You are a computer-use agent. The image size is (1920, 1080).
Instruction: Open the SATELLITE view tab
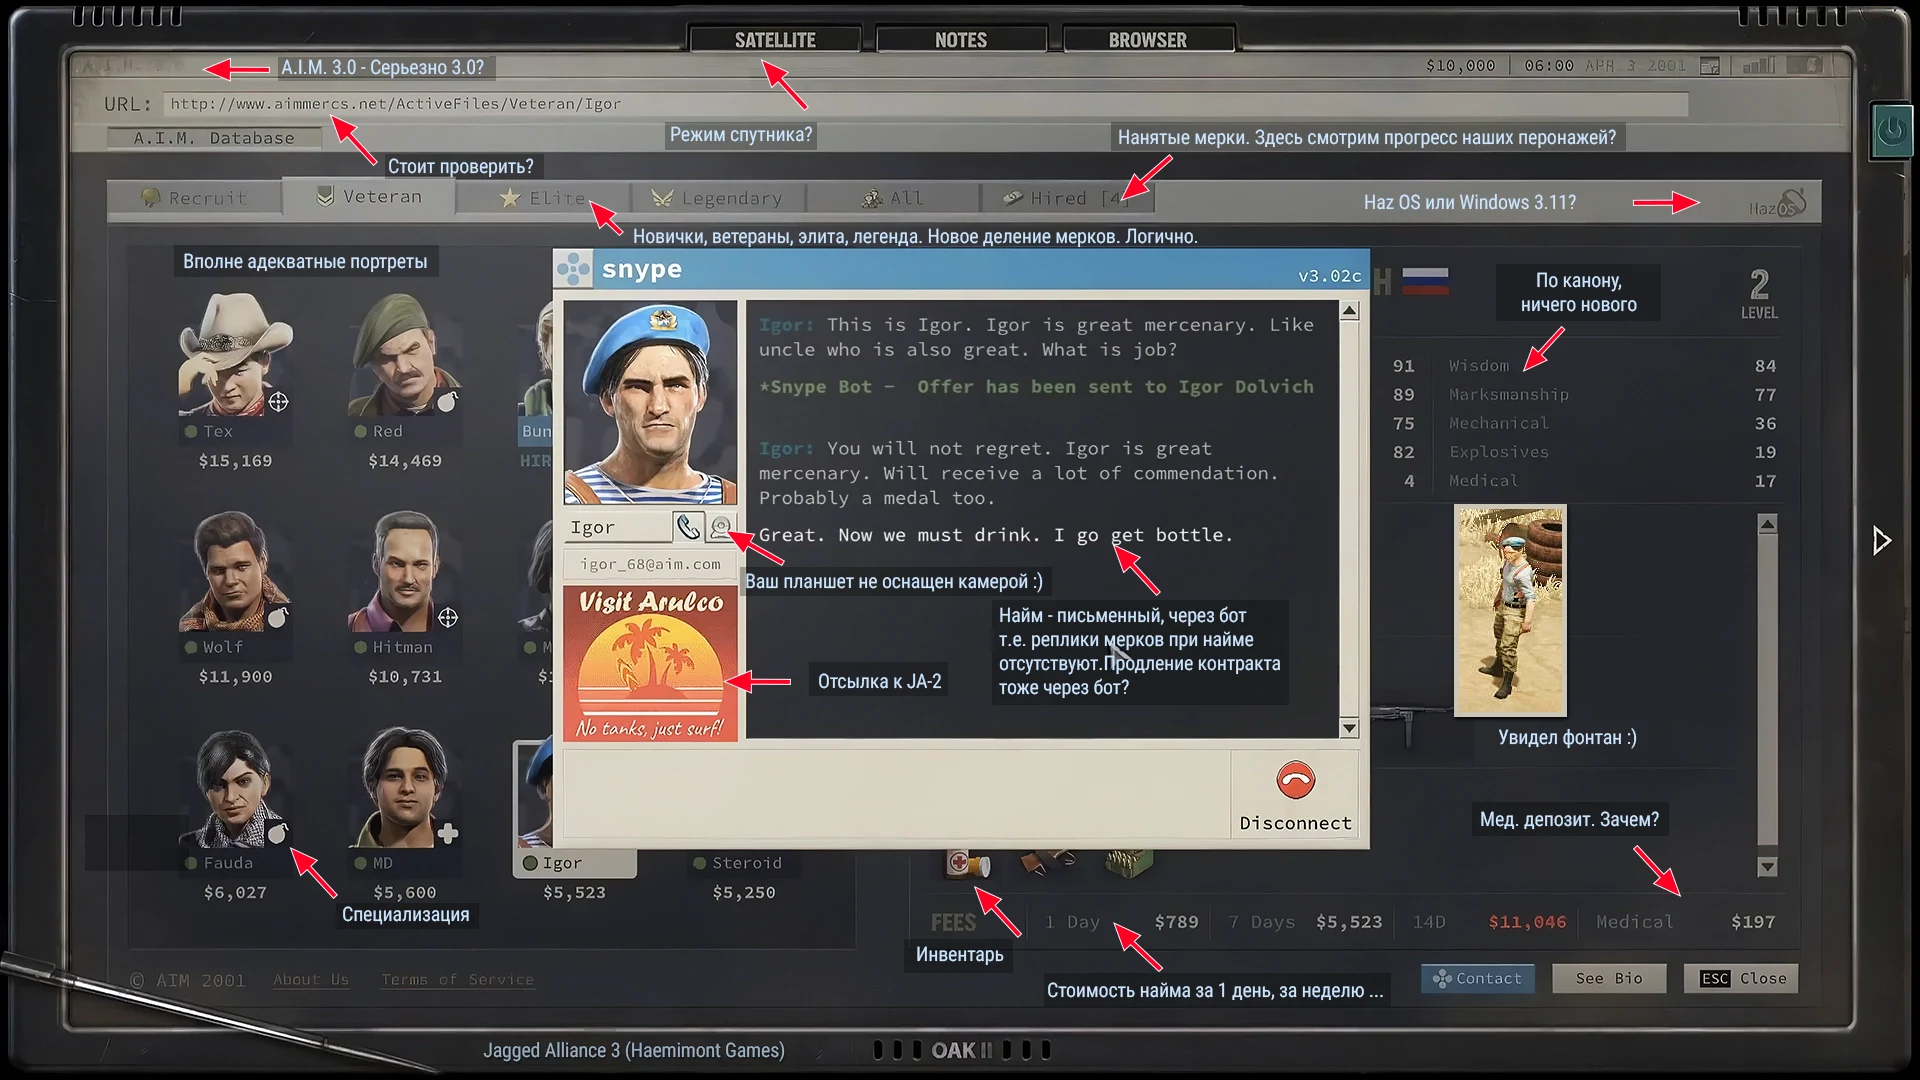[775, 40]
